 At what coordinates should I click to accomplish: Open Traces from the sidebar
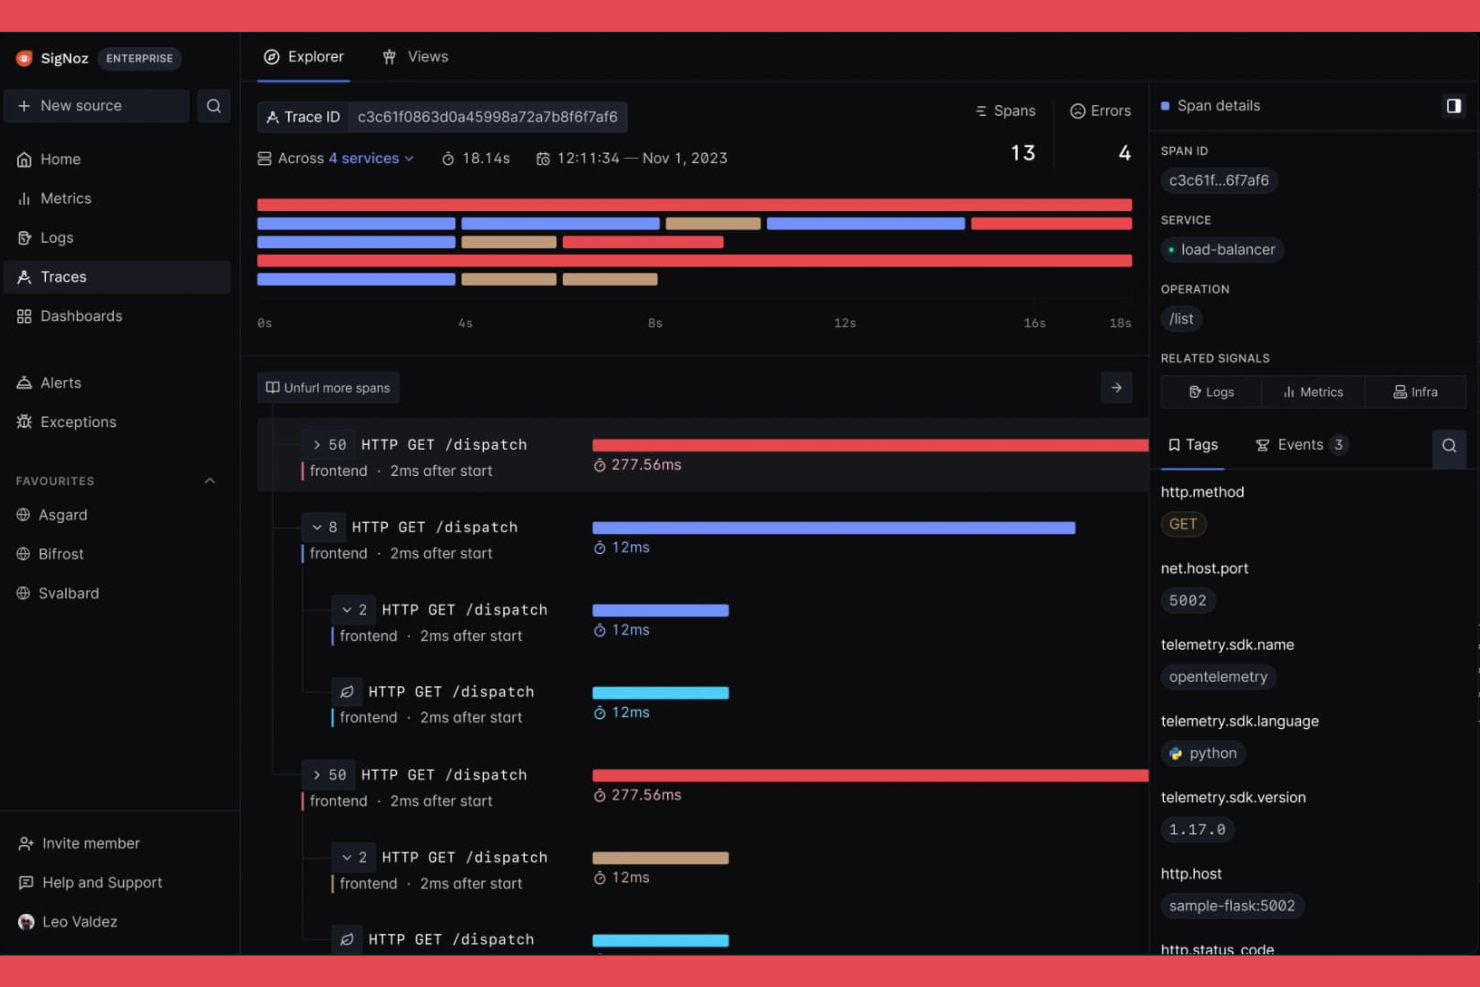click(62, 277)
